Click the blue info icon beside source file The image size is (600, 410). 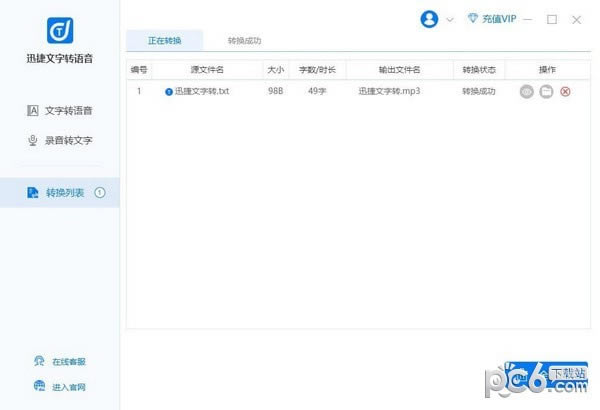coord(169,91)
